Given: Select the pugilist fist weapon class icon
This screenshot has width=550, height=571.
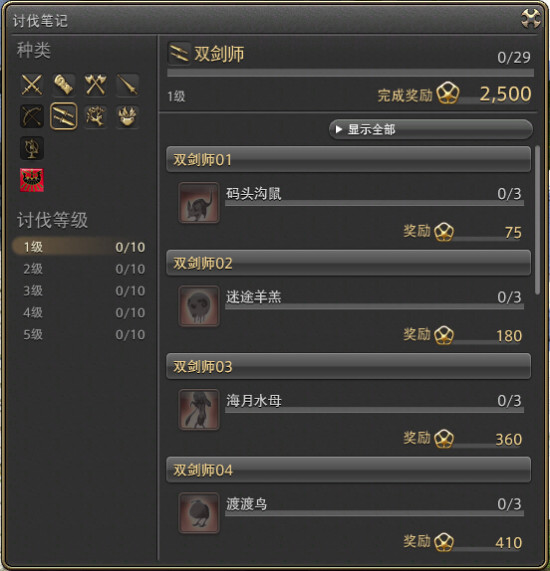Looking at the screenshot, I should tap(64, 84).
